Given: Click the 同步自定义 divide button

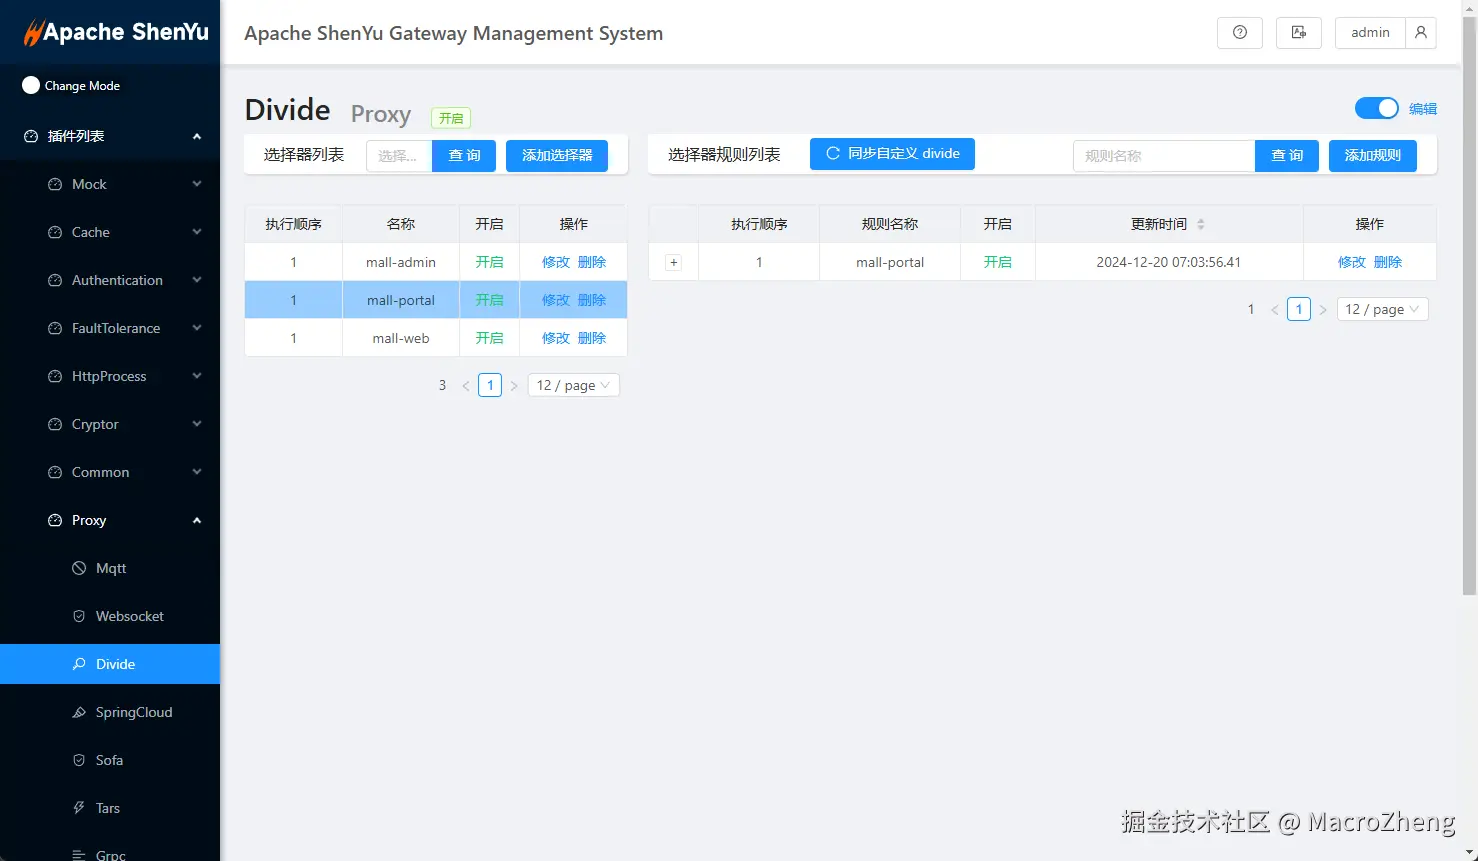Looking at the screenshot, I should [892, 154].
